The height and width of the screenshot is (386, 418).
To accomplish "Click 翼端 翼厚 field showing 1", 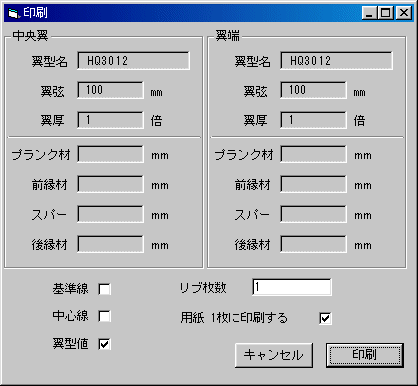I will pos(313,120).
